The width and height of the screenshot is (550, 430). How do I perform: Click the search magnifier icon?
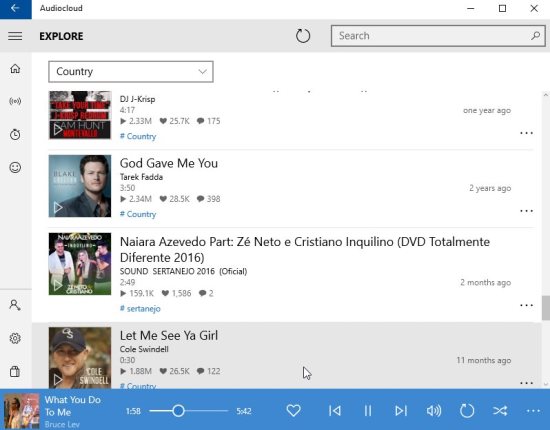pyautogui.click(x=535, y=35)
